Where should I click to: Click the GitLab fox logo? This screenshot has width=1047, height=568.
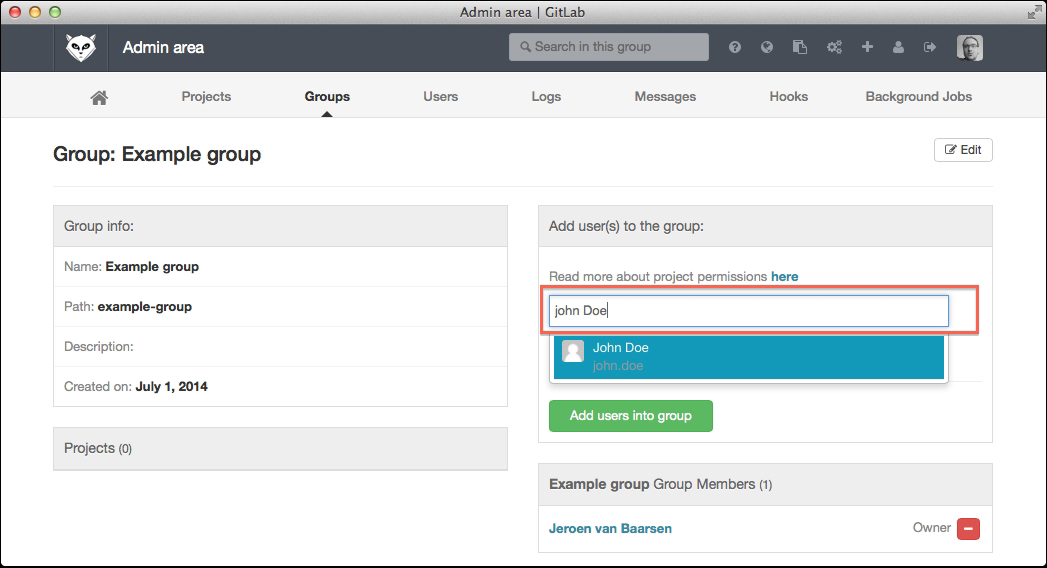pos(81,47)
